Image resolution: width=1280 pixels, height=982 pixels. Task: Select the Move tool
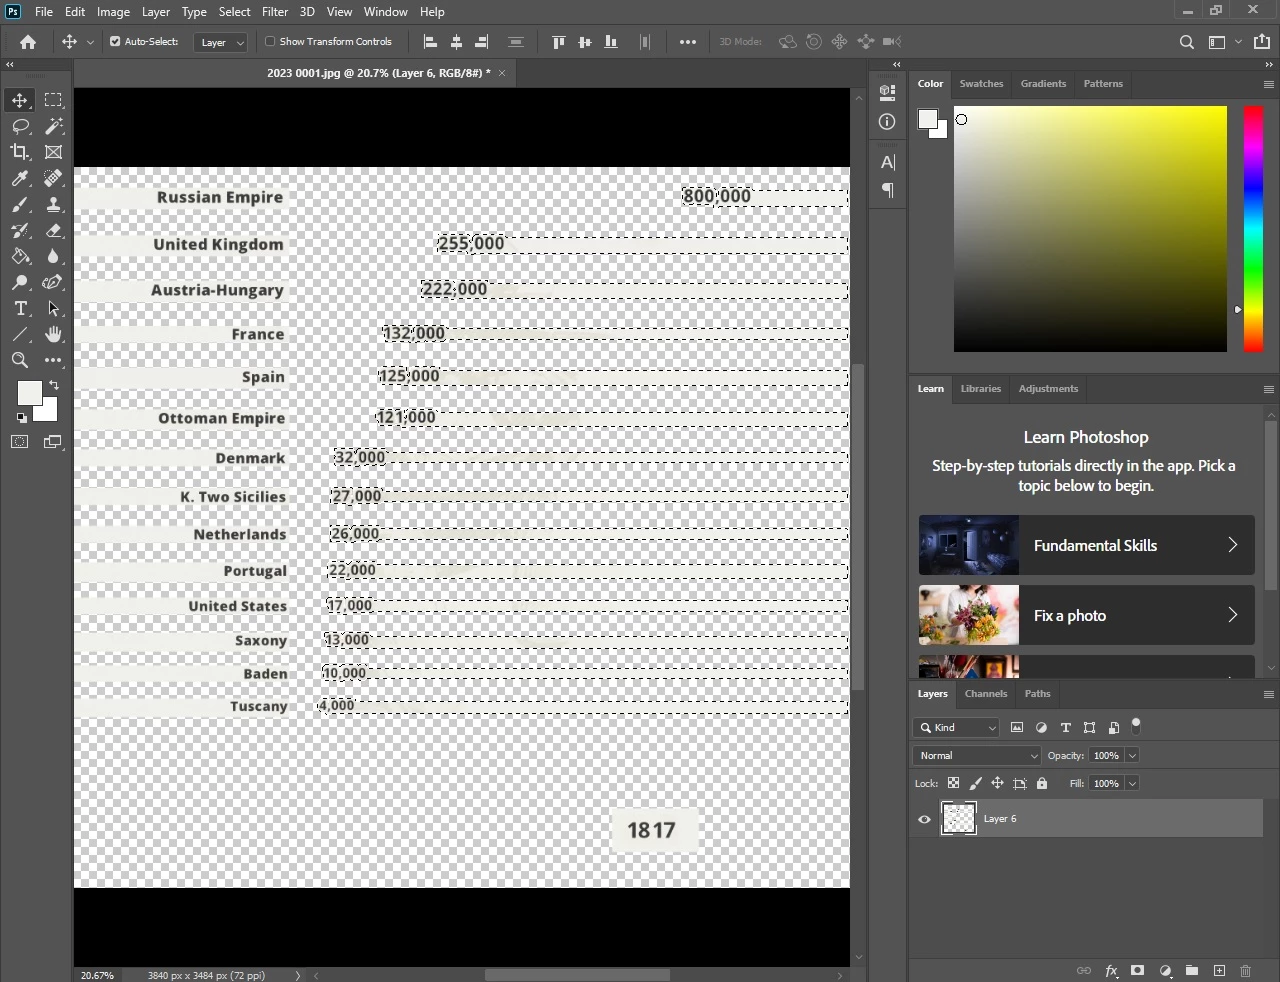(20, 100)
